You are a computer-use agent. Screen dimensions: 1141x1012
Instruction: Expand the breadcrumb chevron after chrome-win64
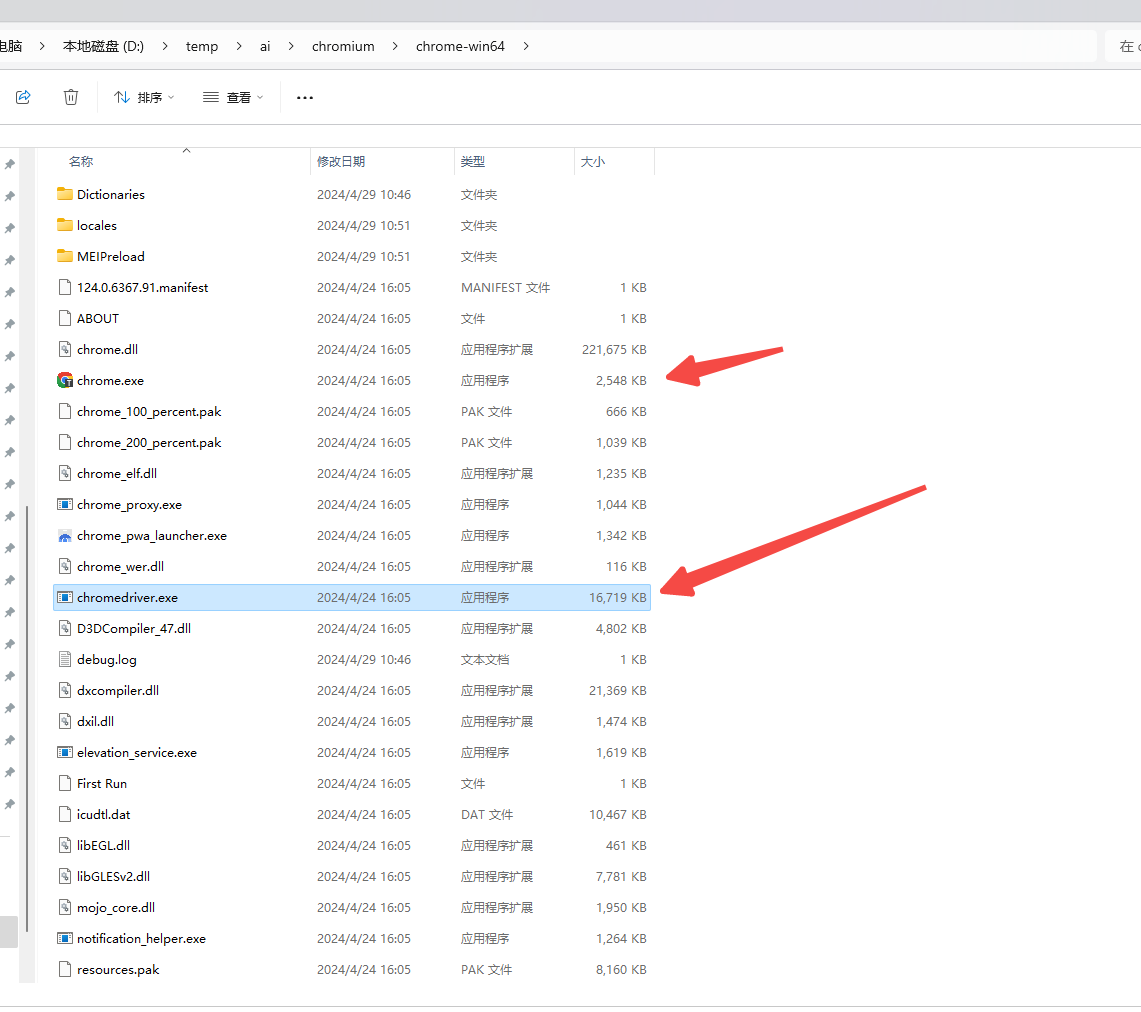point(525,46)
